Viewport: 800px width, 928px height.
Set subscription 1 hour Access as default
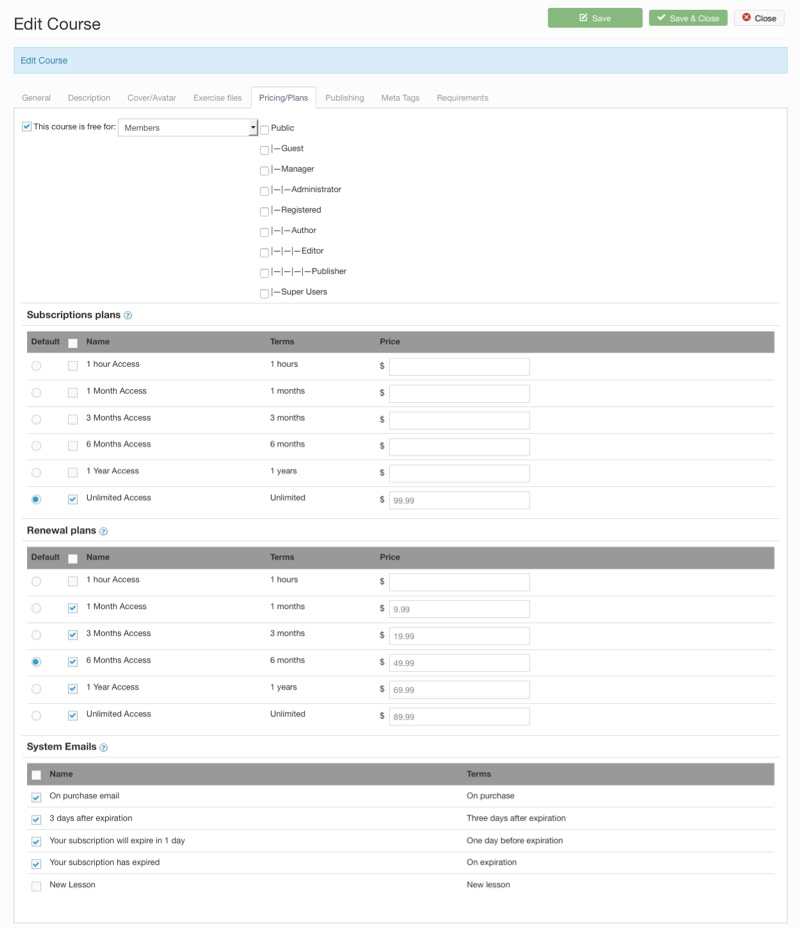[36, 366]
